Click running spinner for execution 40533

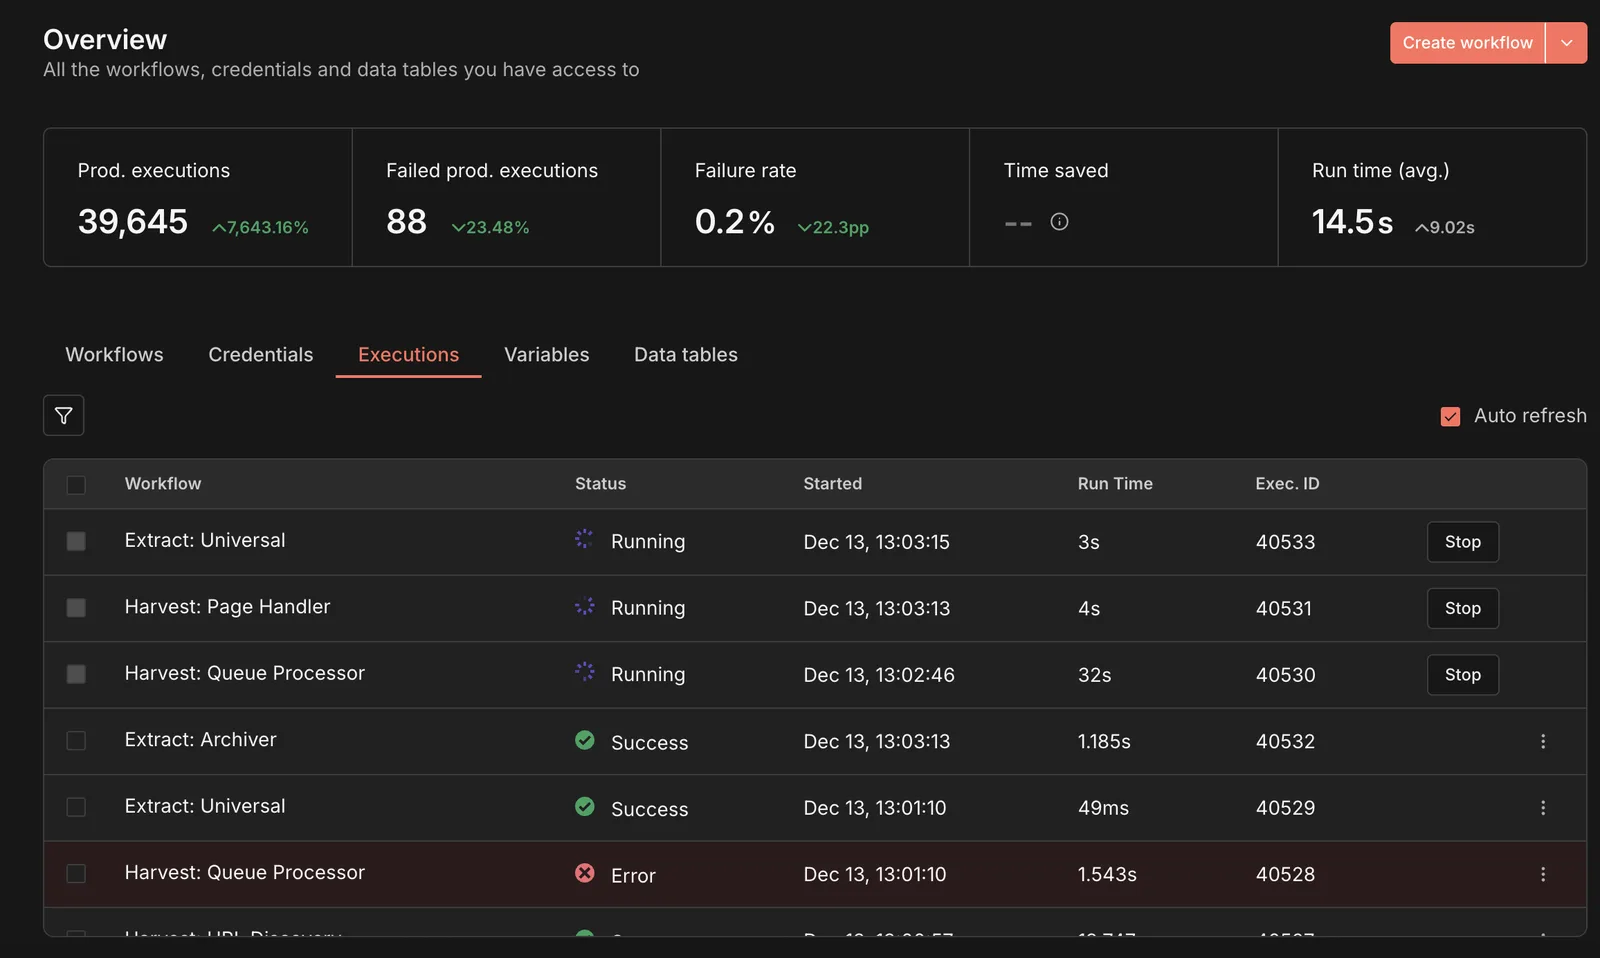coord(584,539)
